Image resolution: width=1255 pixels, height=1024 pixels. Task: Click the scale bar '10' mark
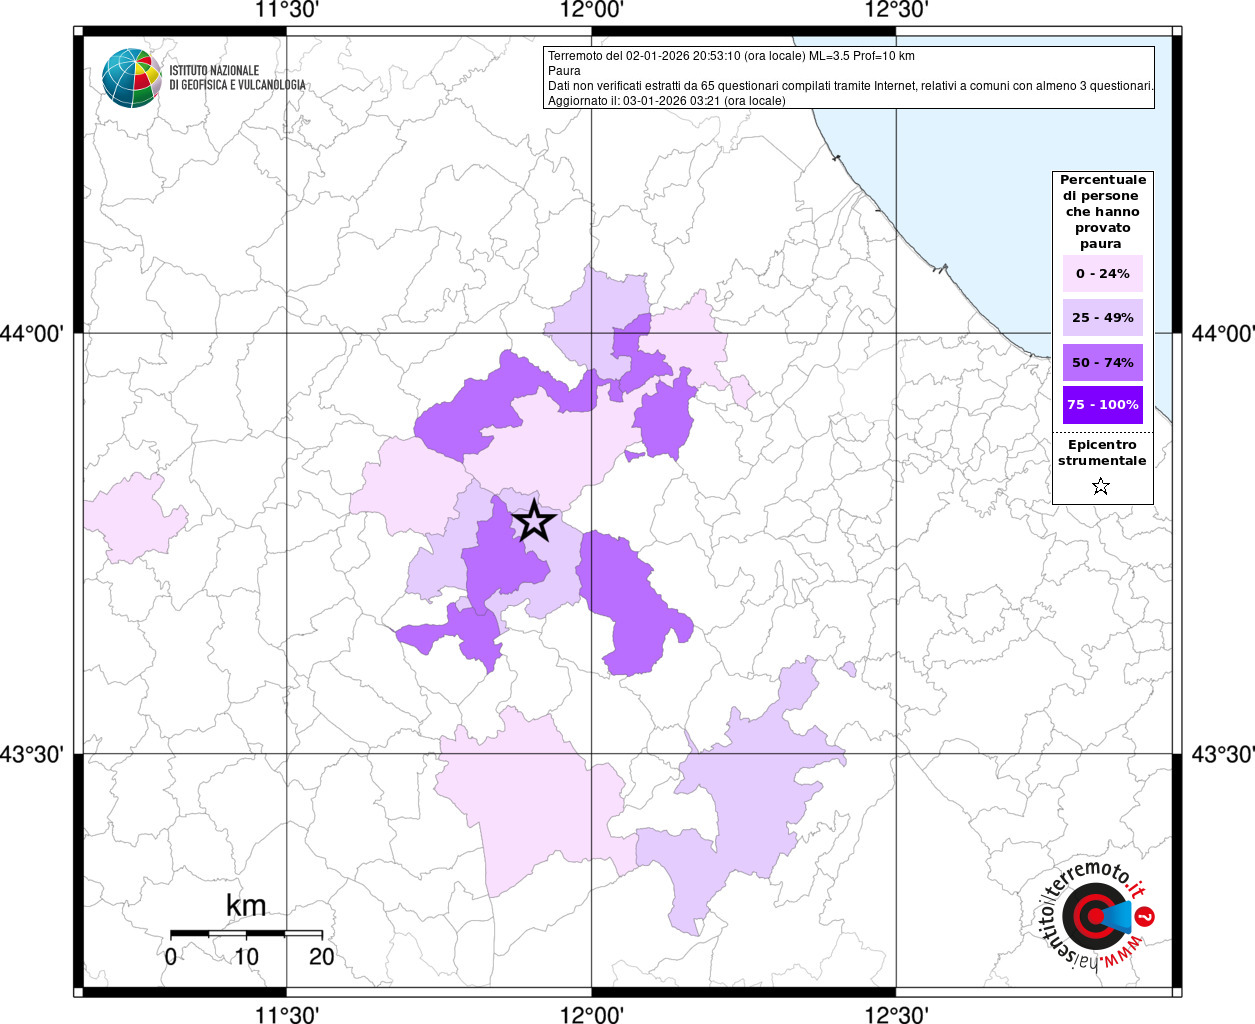pyautogui.click(x=246, y=956)
